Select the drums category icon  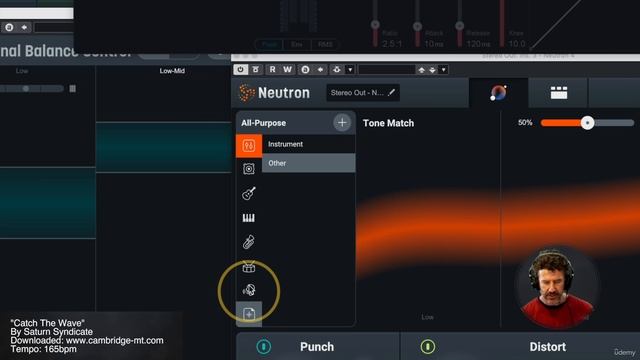coord(249,267)
